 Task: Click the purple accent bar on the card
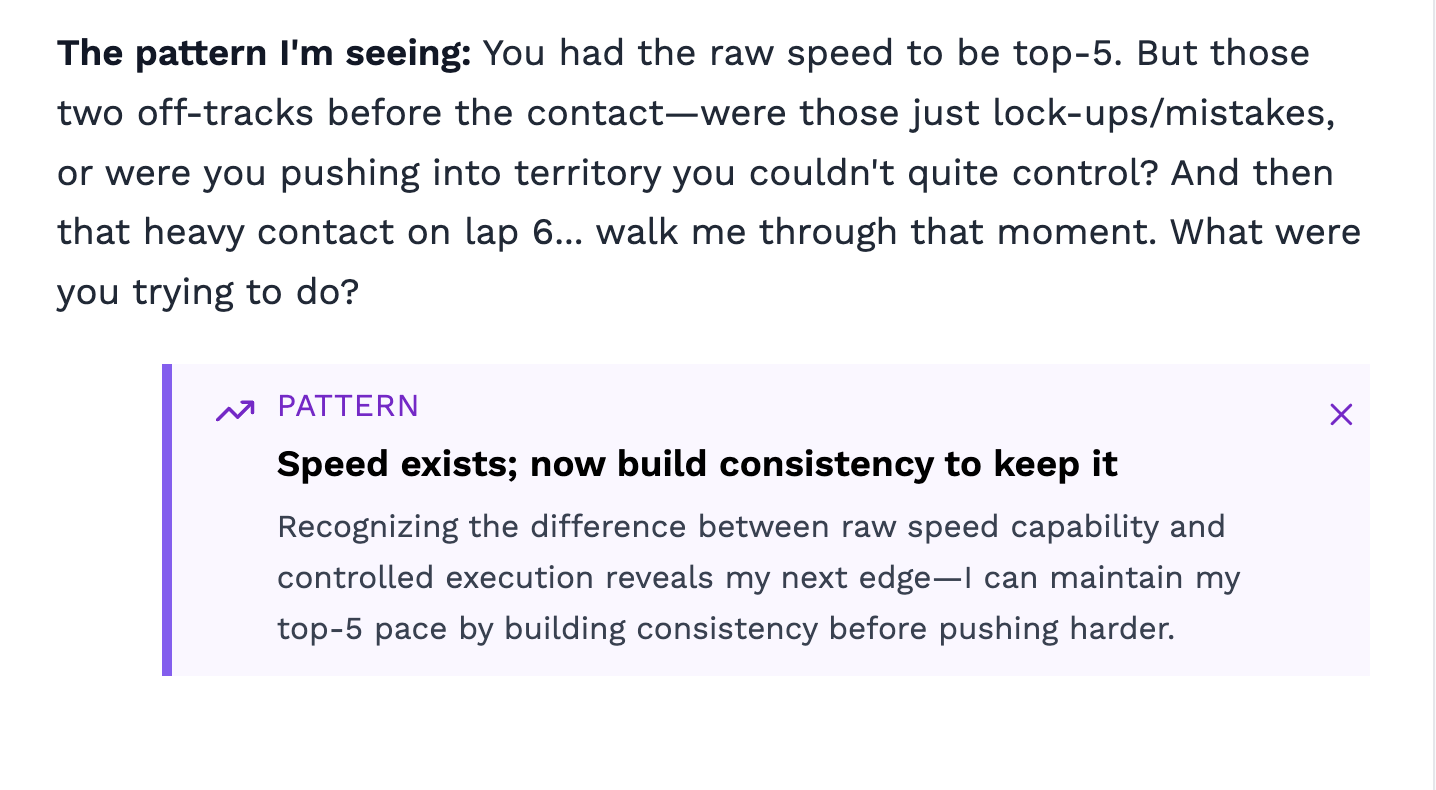coord(167,518)
